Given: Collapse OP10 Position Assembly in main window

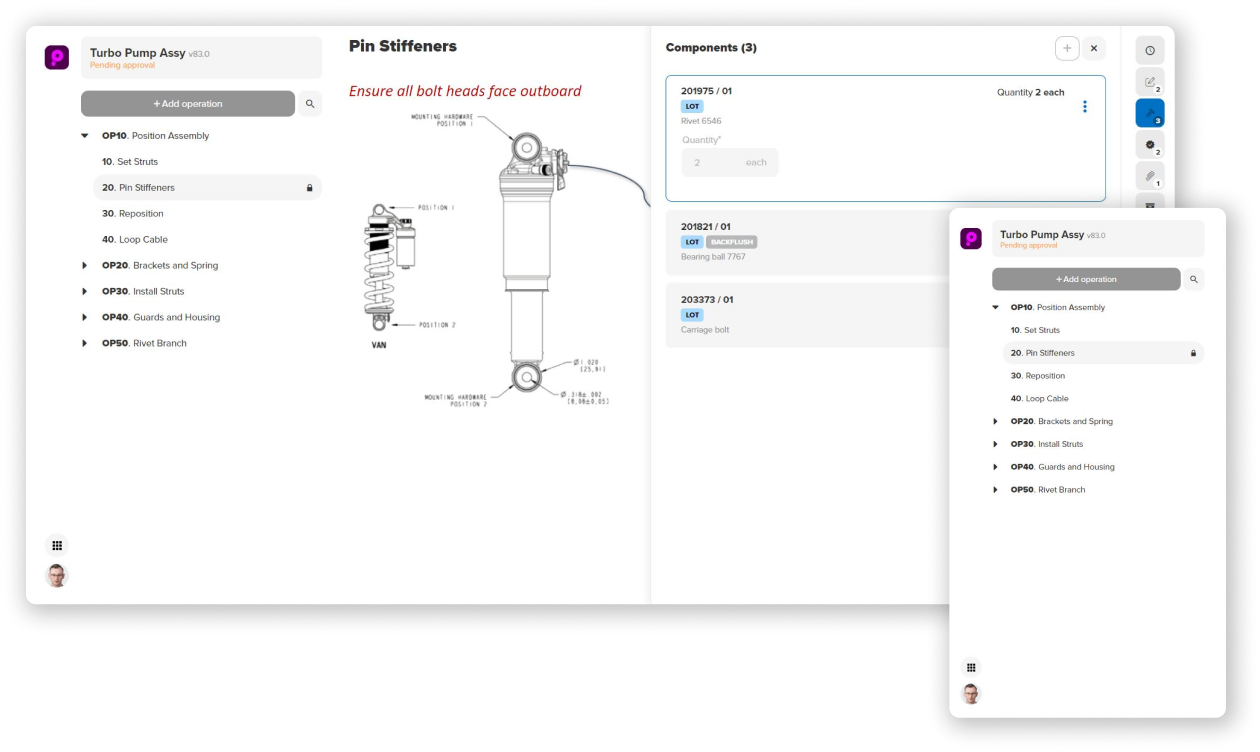Looking at the screenshot, I should (85, 136).
